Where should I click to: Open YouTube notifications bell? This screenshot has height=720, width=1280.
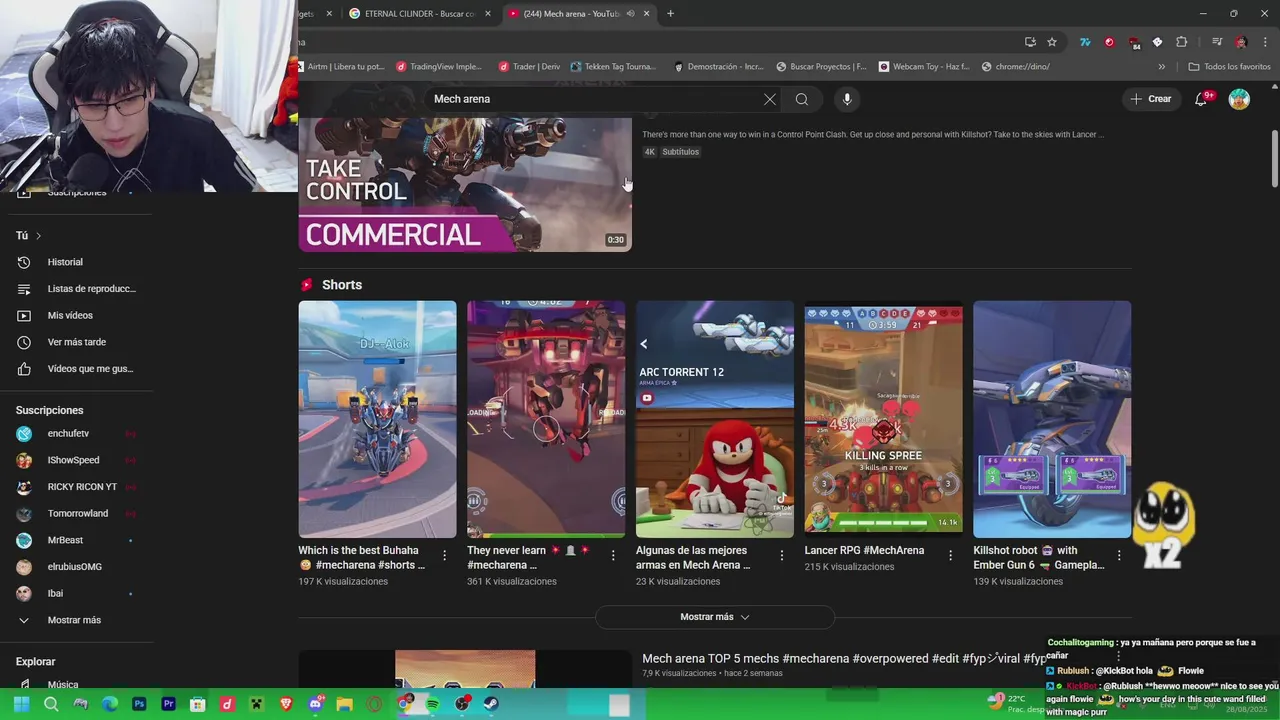(1202, 99)
